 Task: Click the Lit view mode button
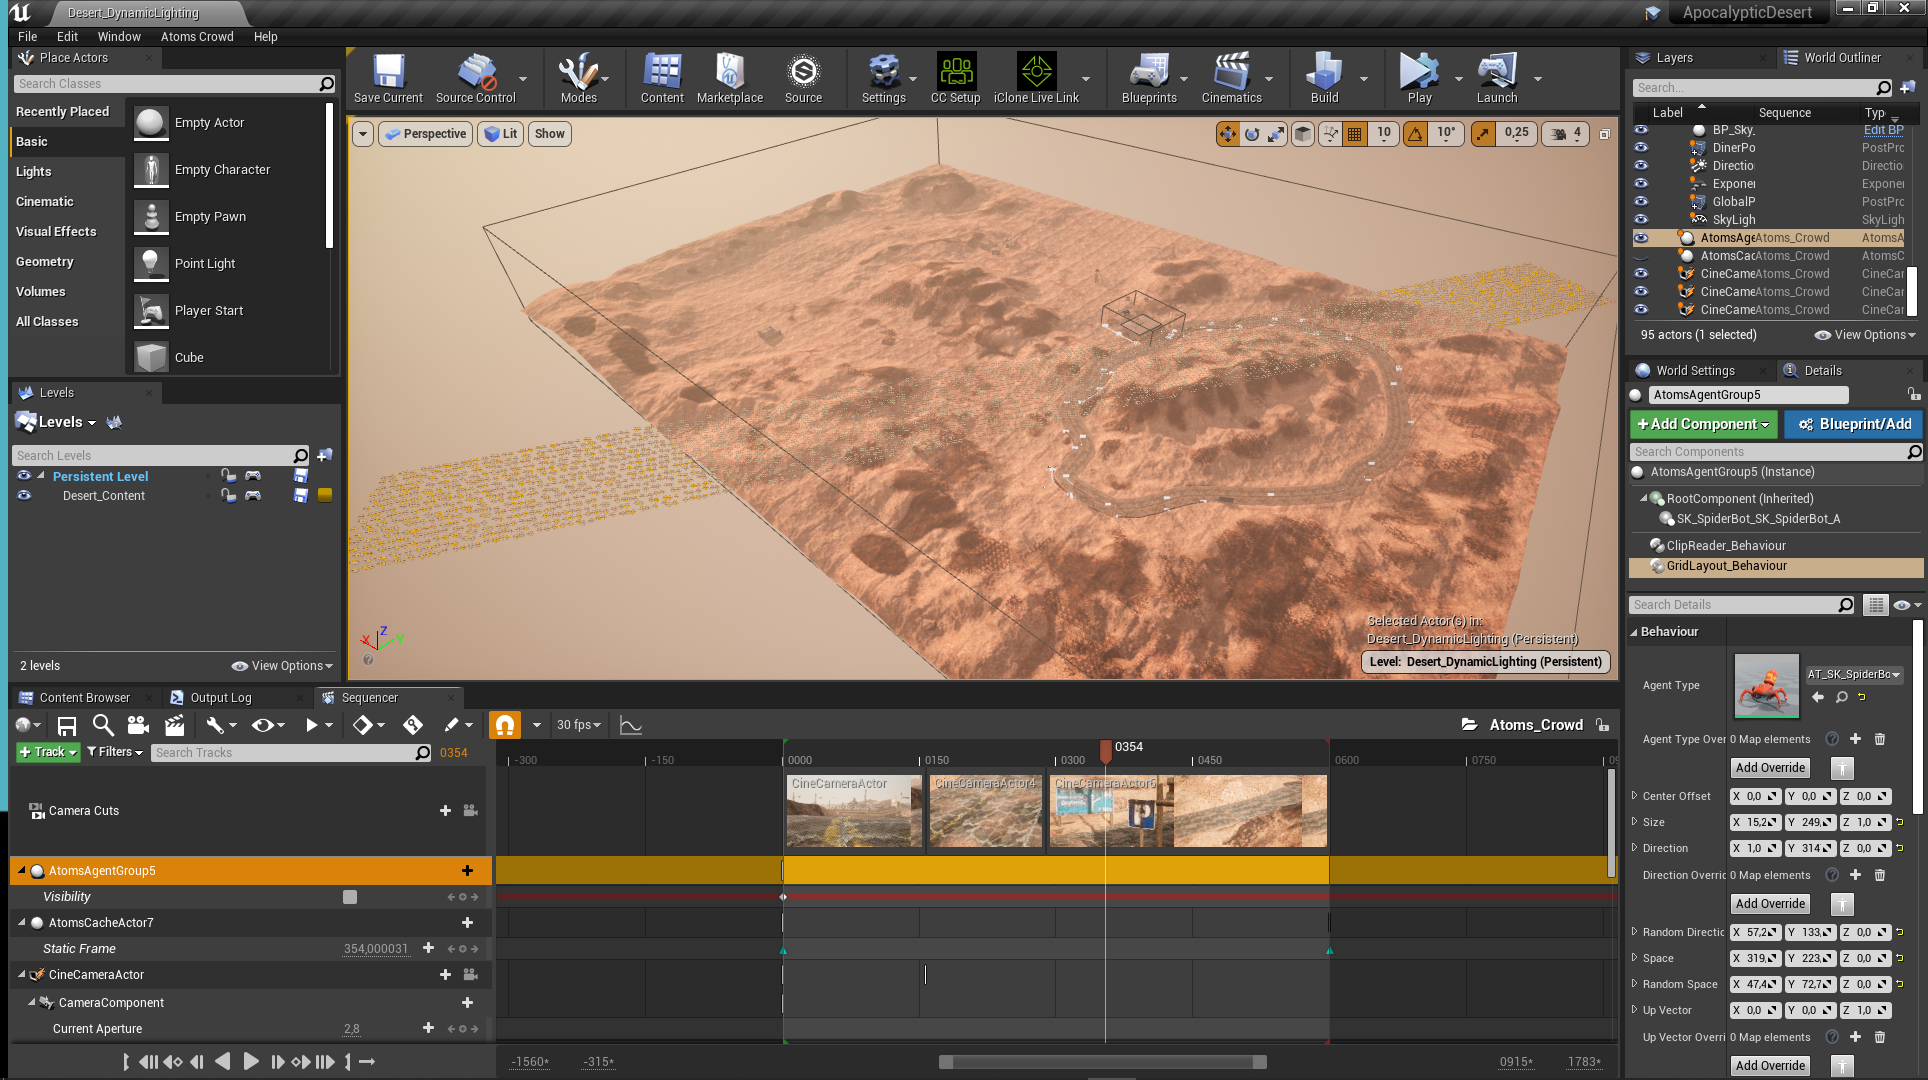tap(501, 134)
